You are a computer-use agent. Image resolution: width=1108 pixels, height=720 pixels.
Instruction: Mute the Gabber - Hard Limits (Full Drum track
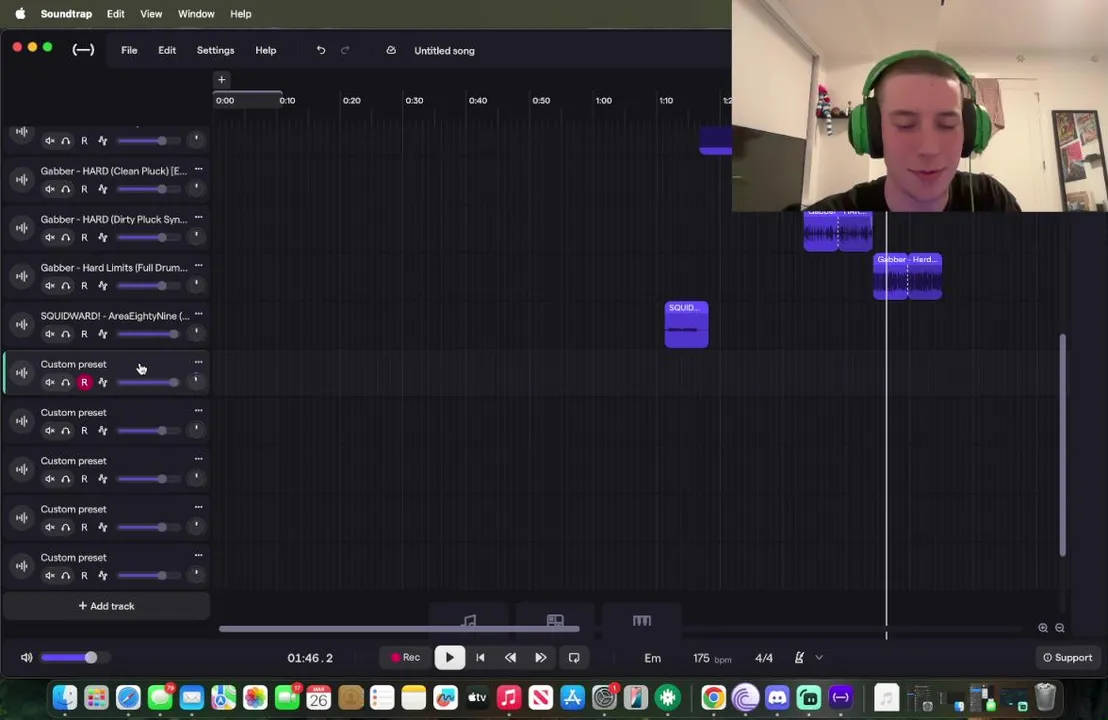click(49, 285)
